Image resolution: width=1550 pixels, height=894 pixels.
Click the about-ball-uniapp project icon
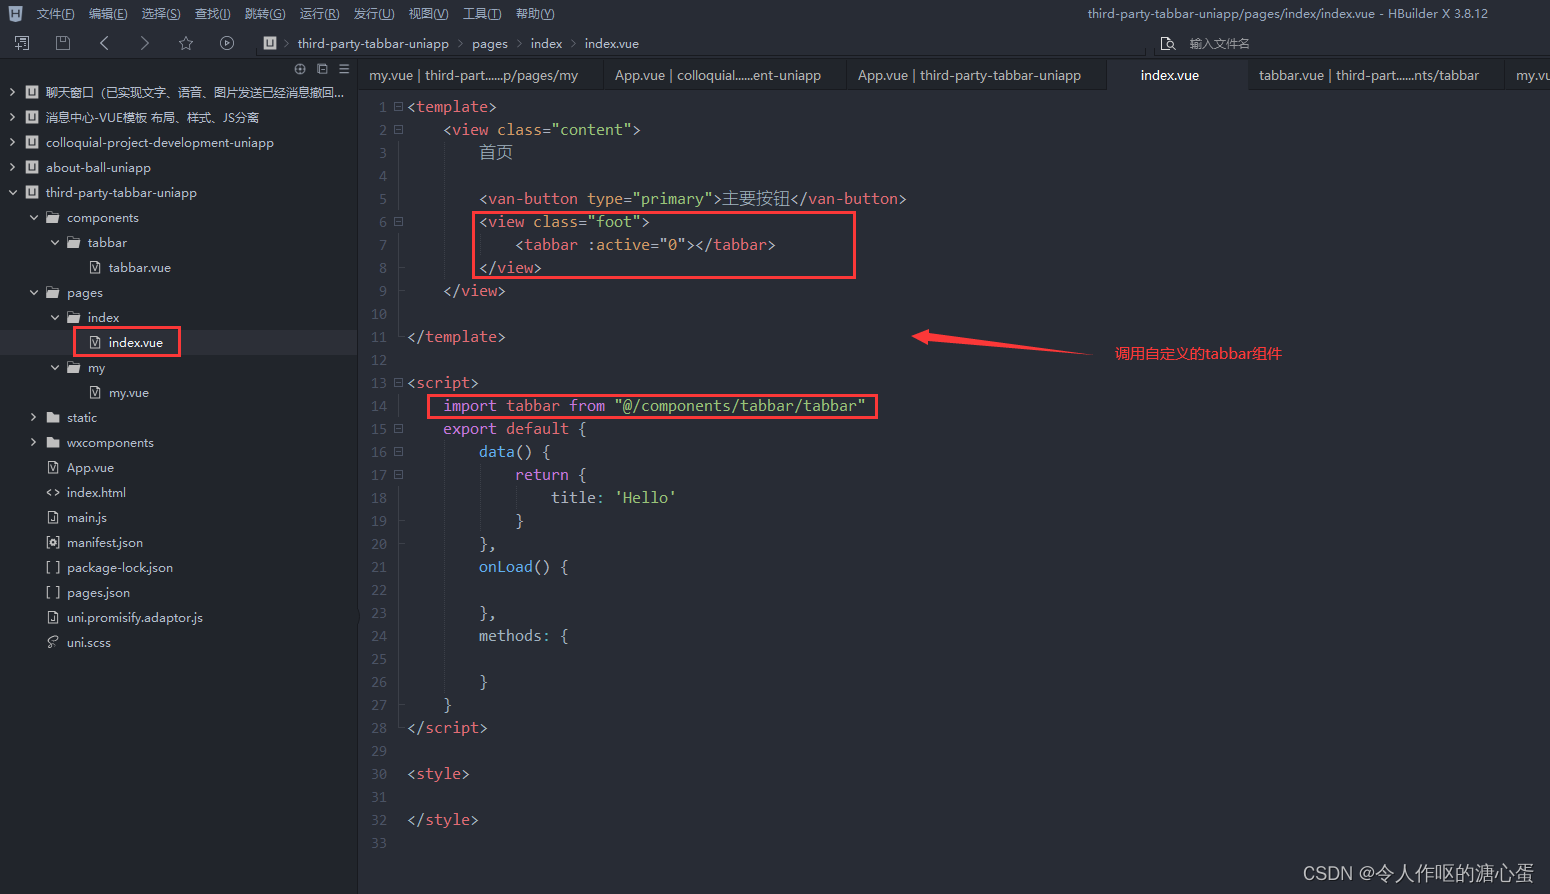point(32,167)
